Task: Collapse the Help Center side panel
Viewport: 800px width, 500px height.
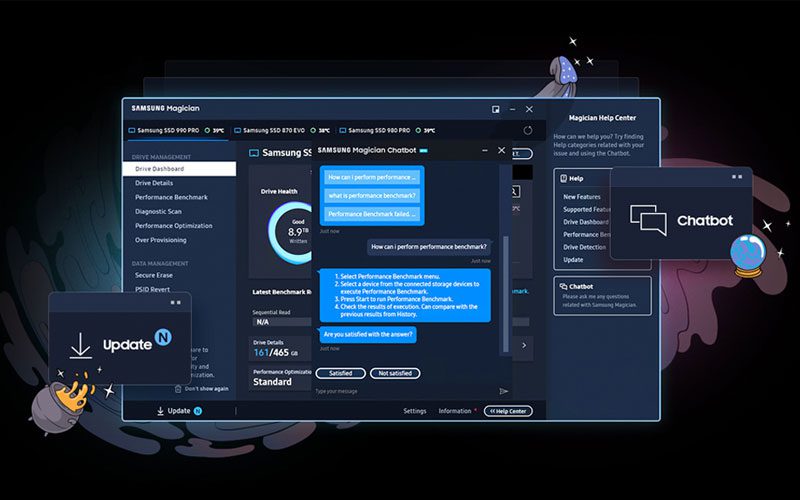Action: (508, 411)
